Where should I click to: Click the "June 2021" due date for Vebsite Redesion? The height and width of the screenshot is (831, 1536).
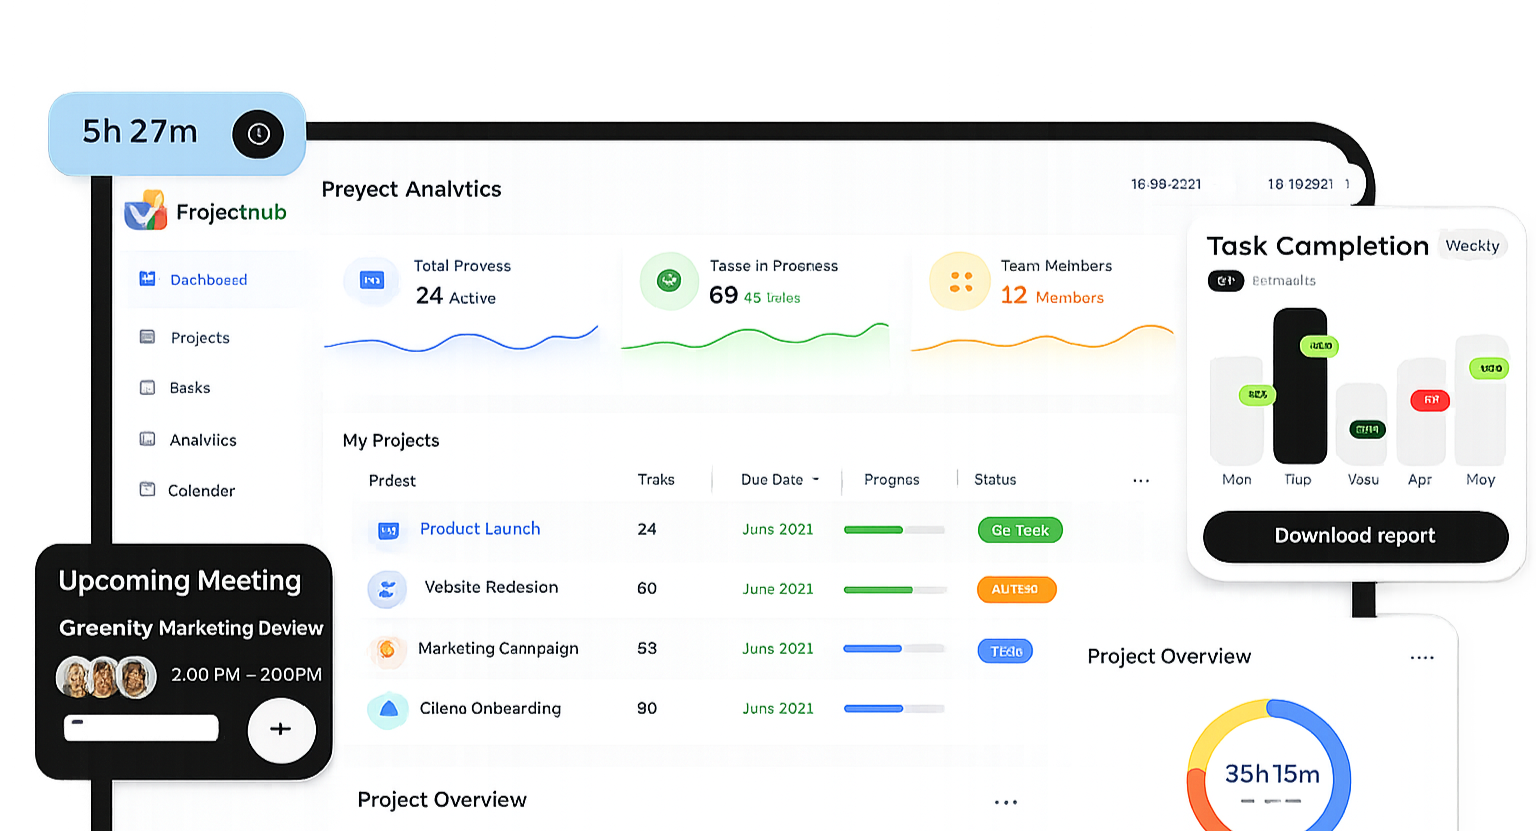pyautogui.click(x=778, y=589)
